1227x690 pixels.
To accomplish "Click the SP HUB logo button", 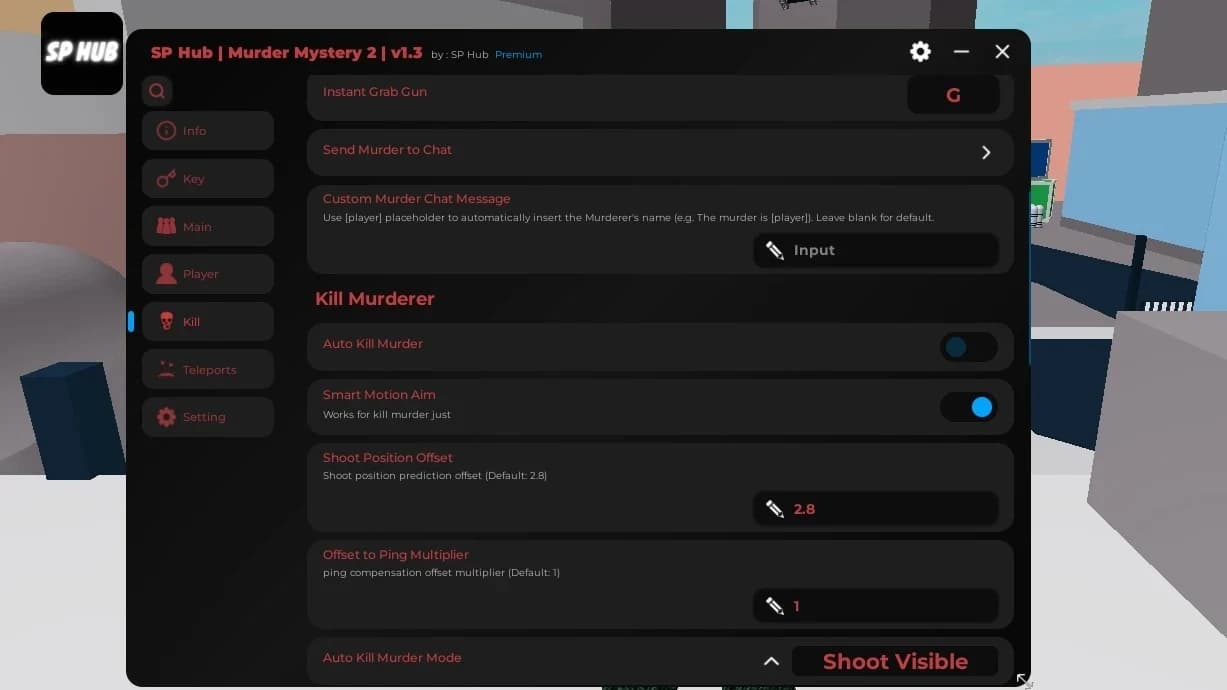I will 82,53.
